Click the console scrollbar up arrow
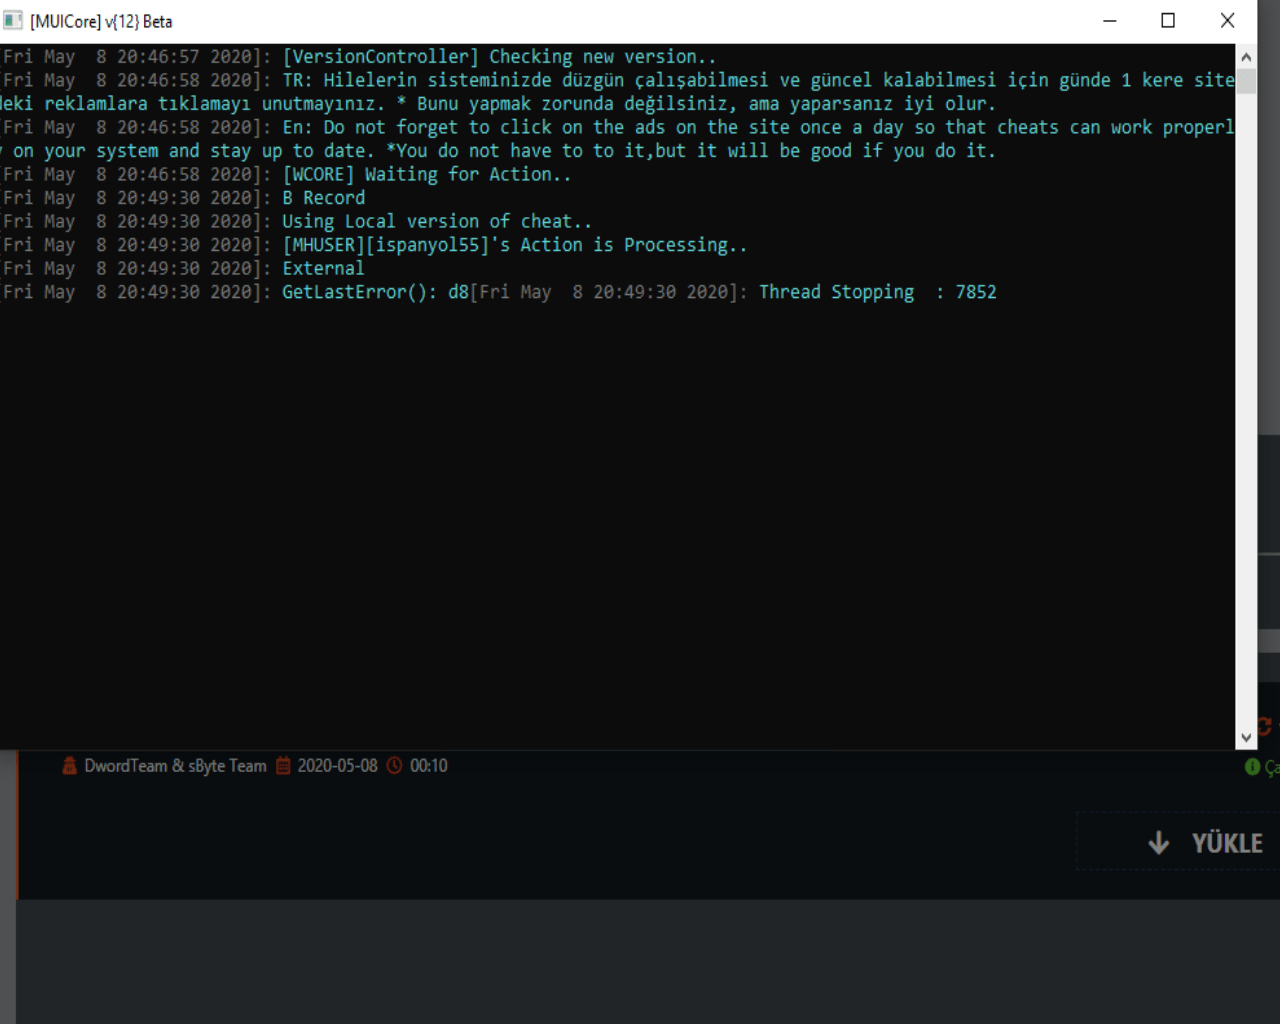 pyautogui.click(x=1246, y=57)
